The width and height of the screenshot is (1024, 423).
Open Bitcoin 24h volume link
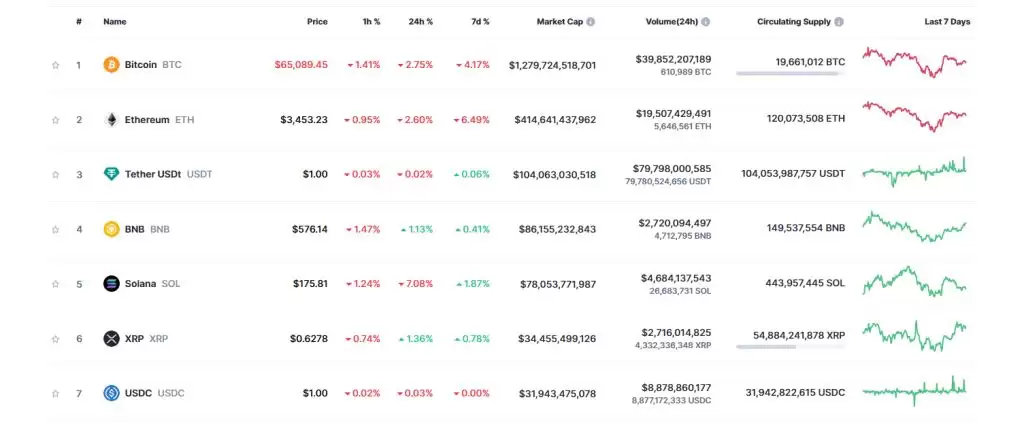click(673, 59)
